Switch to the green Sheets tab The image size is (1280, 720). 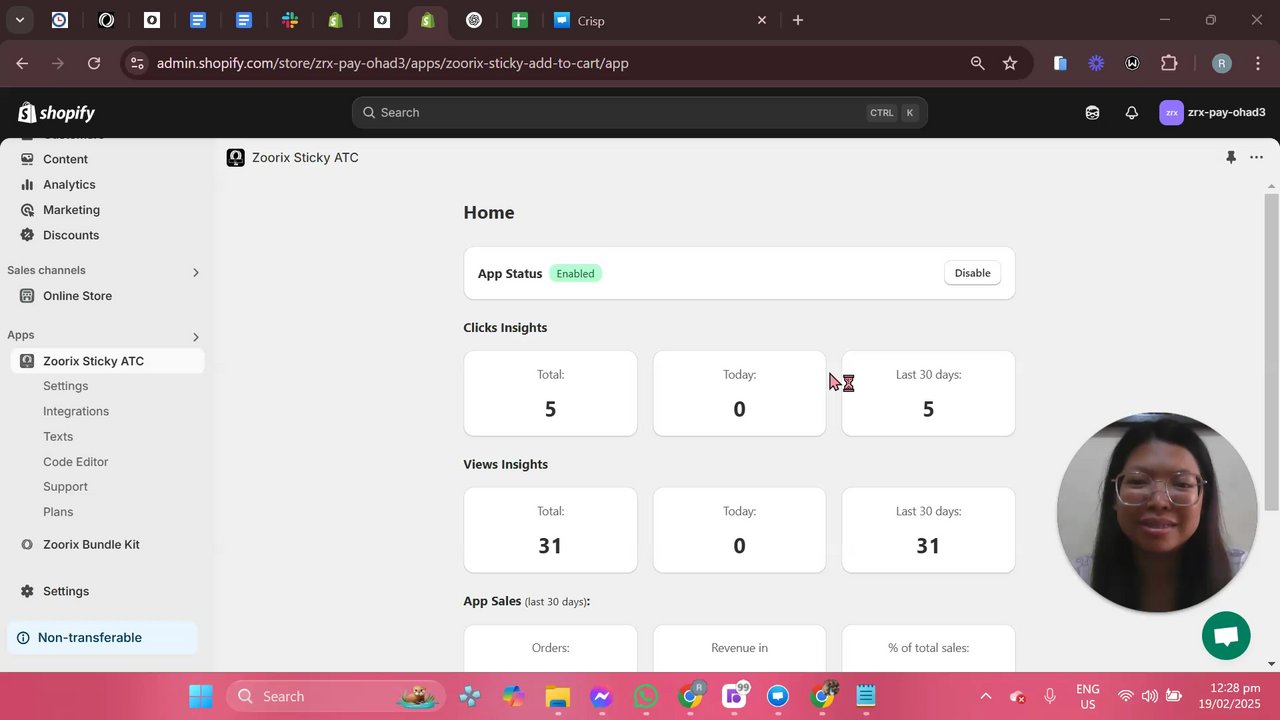(x=519, y=20)
